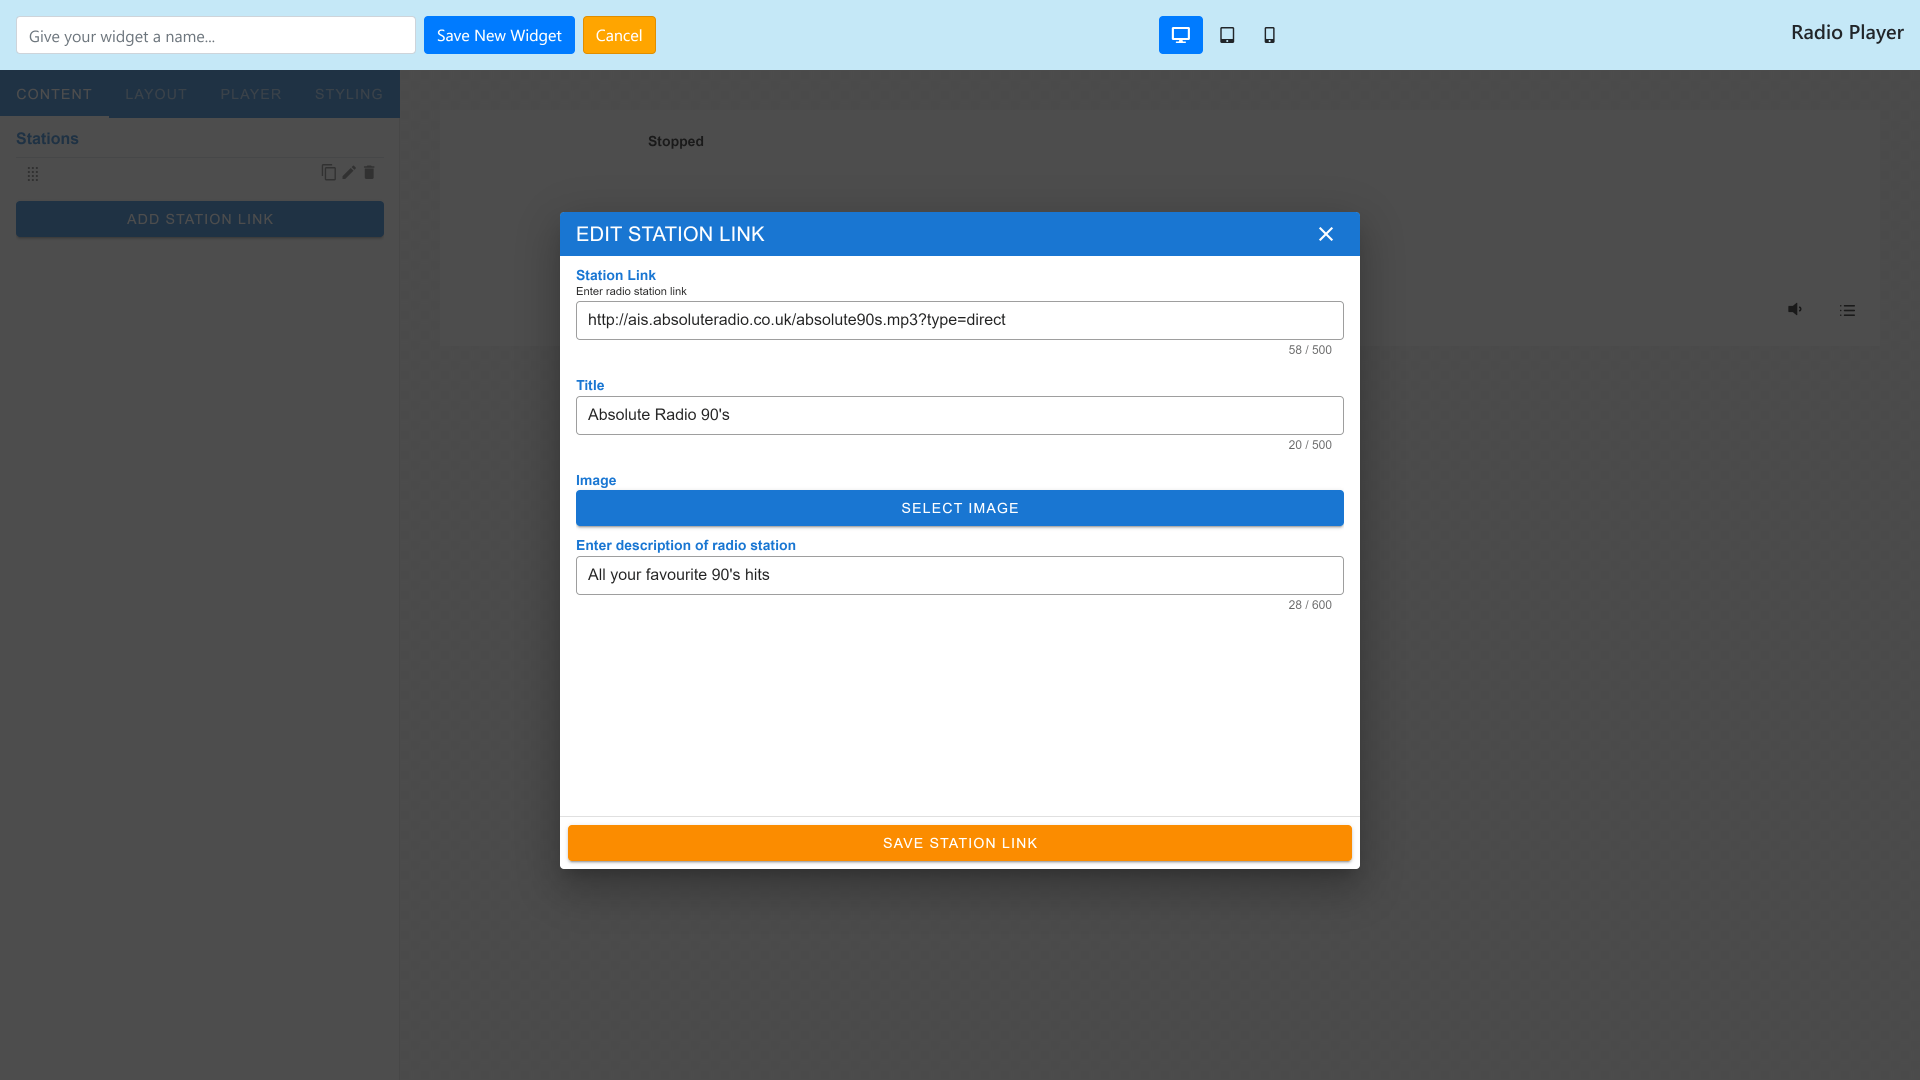The width and height of the screenshot is (1920, 1080).
Task: Click the 'Enter radio station link' hint
Action: pos(631,291)
